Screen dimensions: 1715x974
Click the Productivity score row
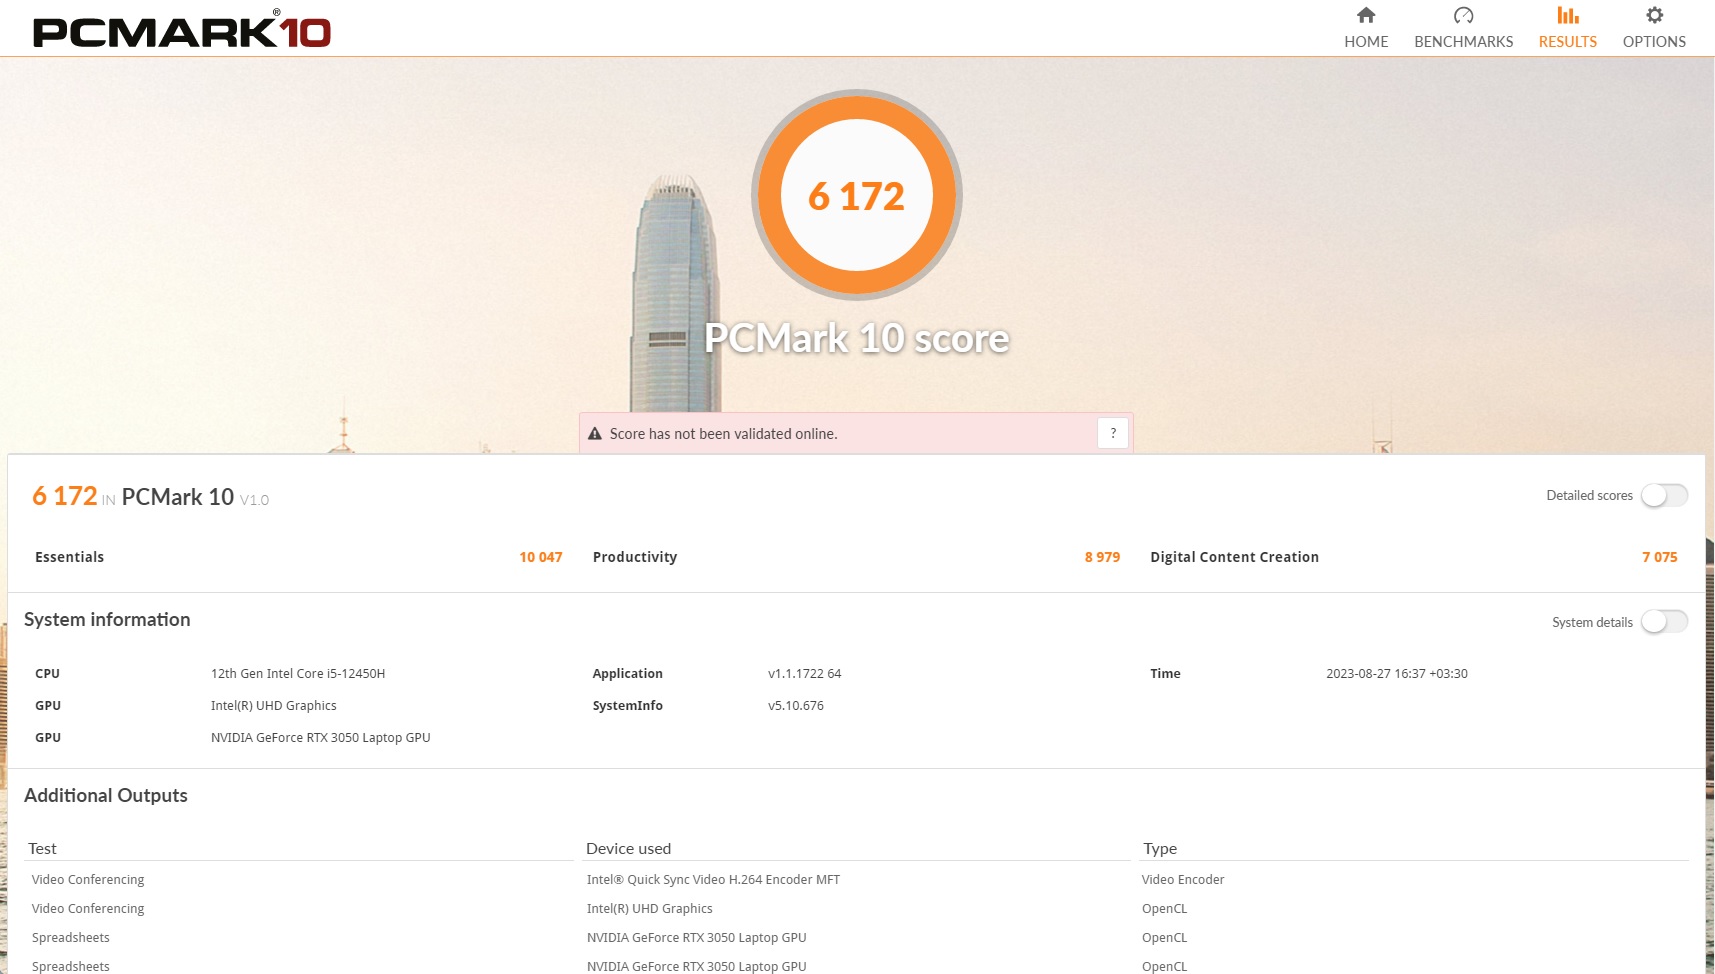855,557
